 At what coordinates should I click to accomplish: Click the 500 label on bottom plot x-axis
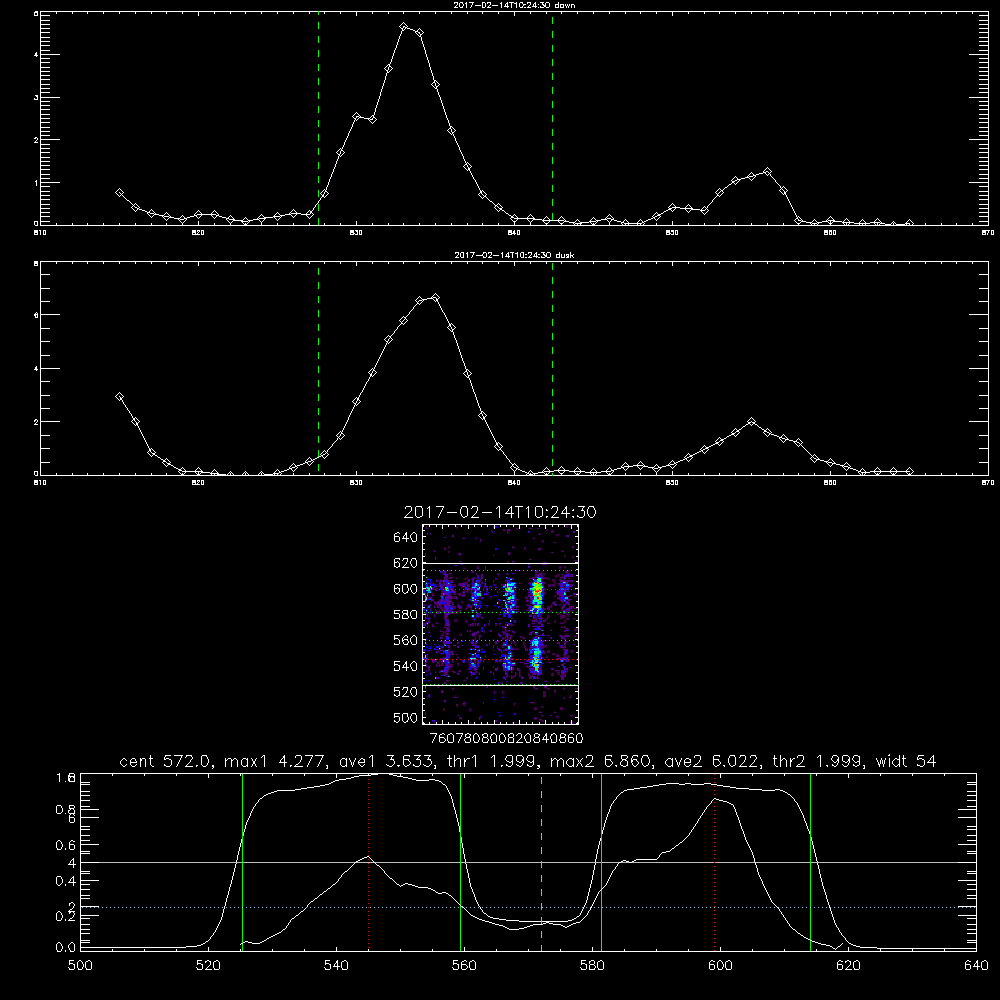tap(80, 966)
